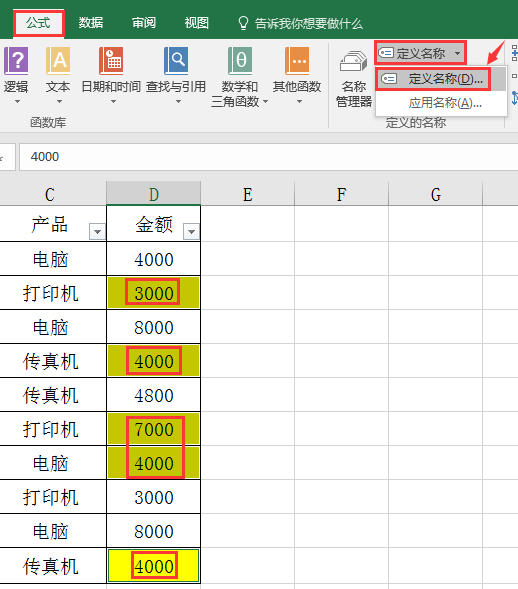Click the formula bar showing 4000

pos(268,157)
